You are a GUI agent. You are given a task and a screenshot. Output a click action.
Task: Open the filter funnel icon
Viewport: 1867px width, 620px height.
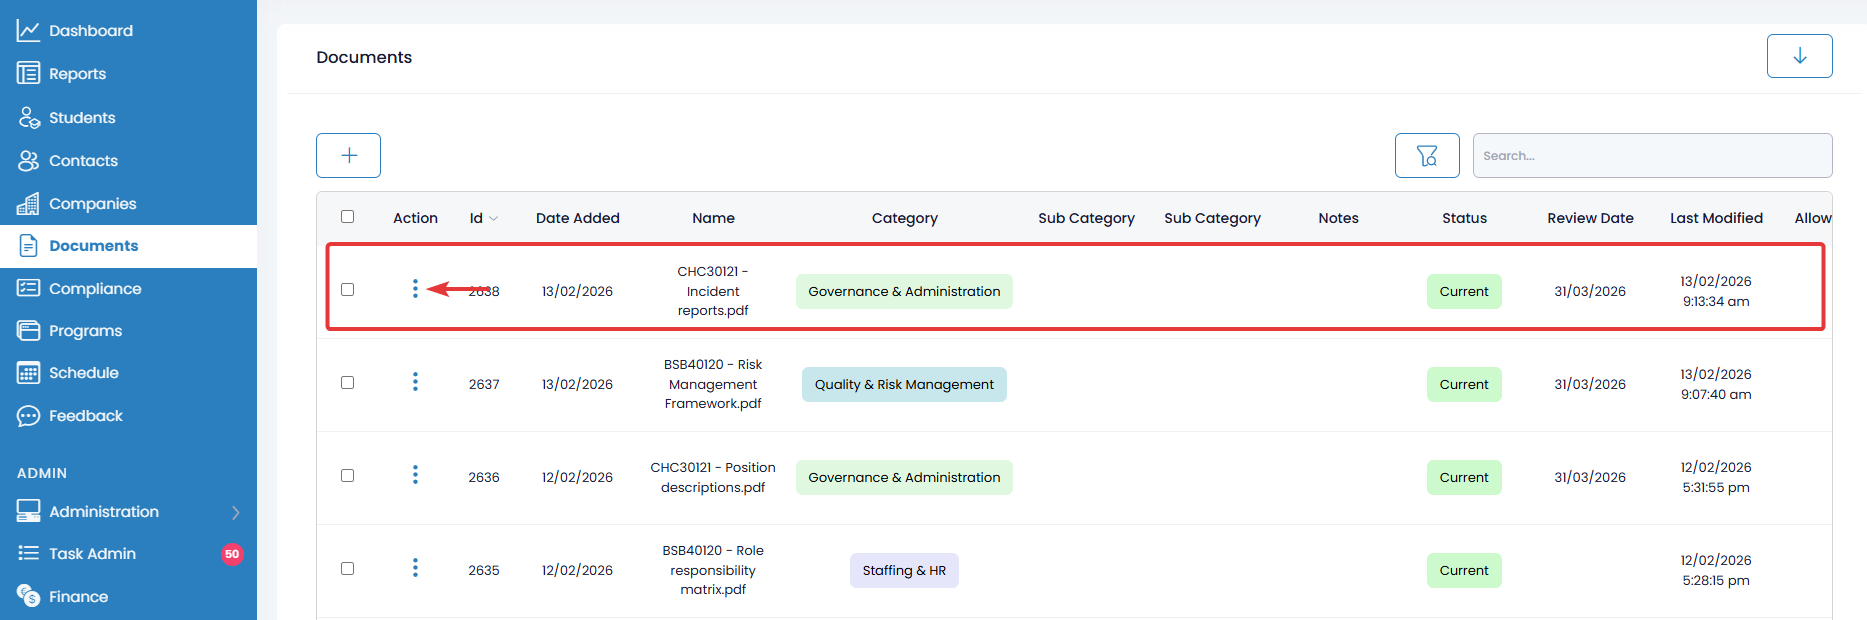(1426, 156)
